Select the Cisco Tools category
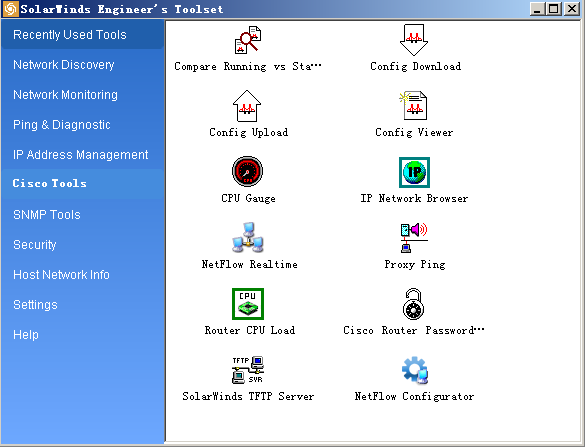585x447 pixels. pyautogui.click(x=82, y=184)
